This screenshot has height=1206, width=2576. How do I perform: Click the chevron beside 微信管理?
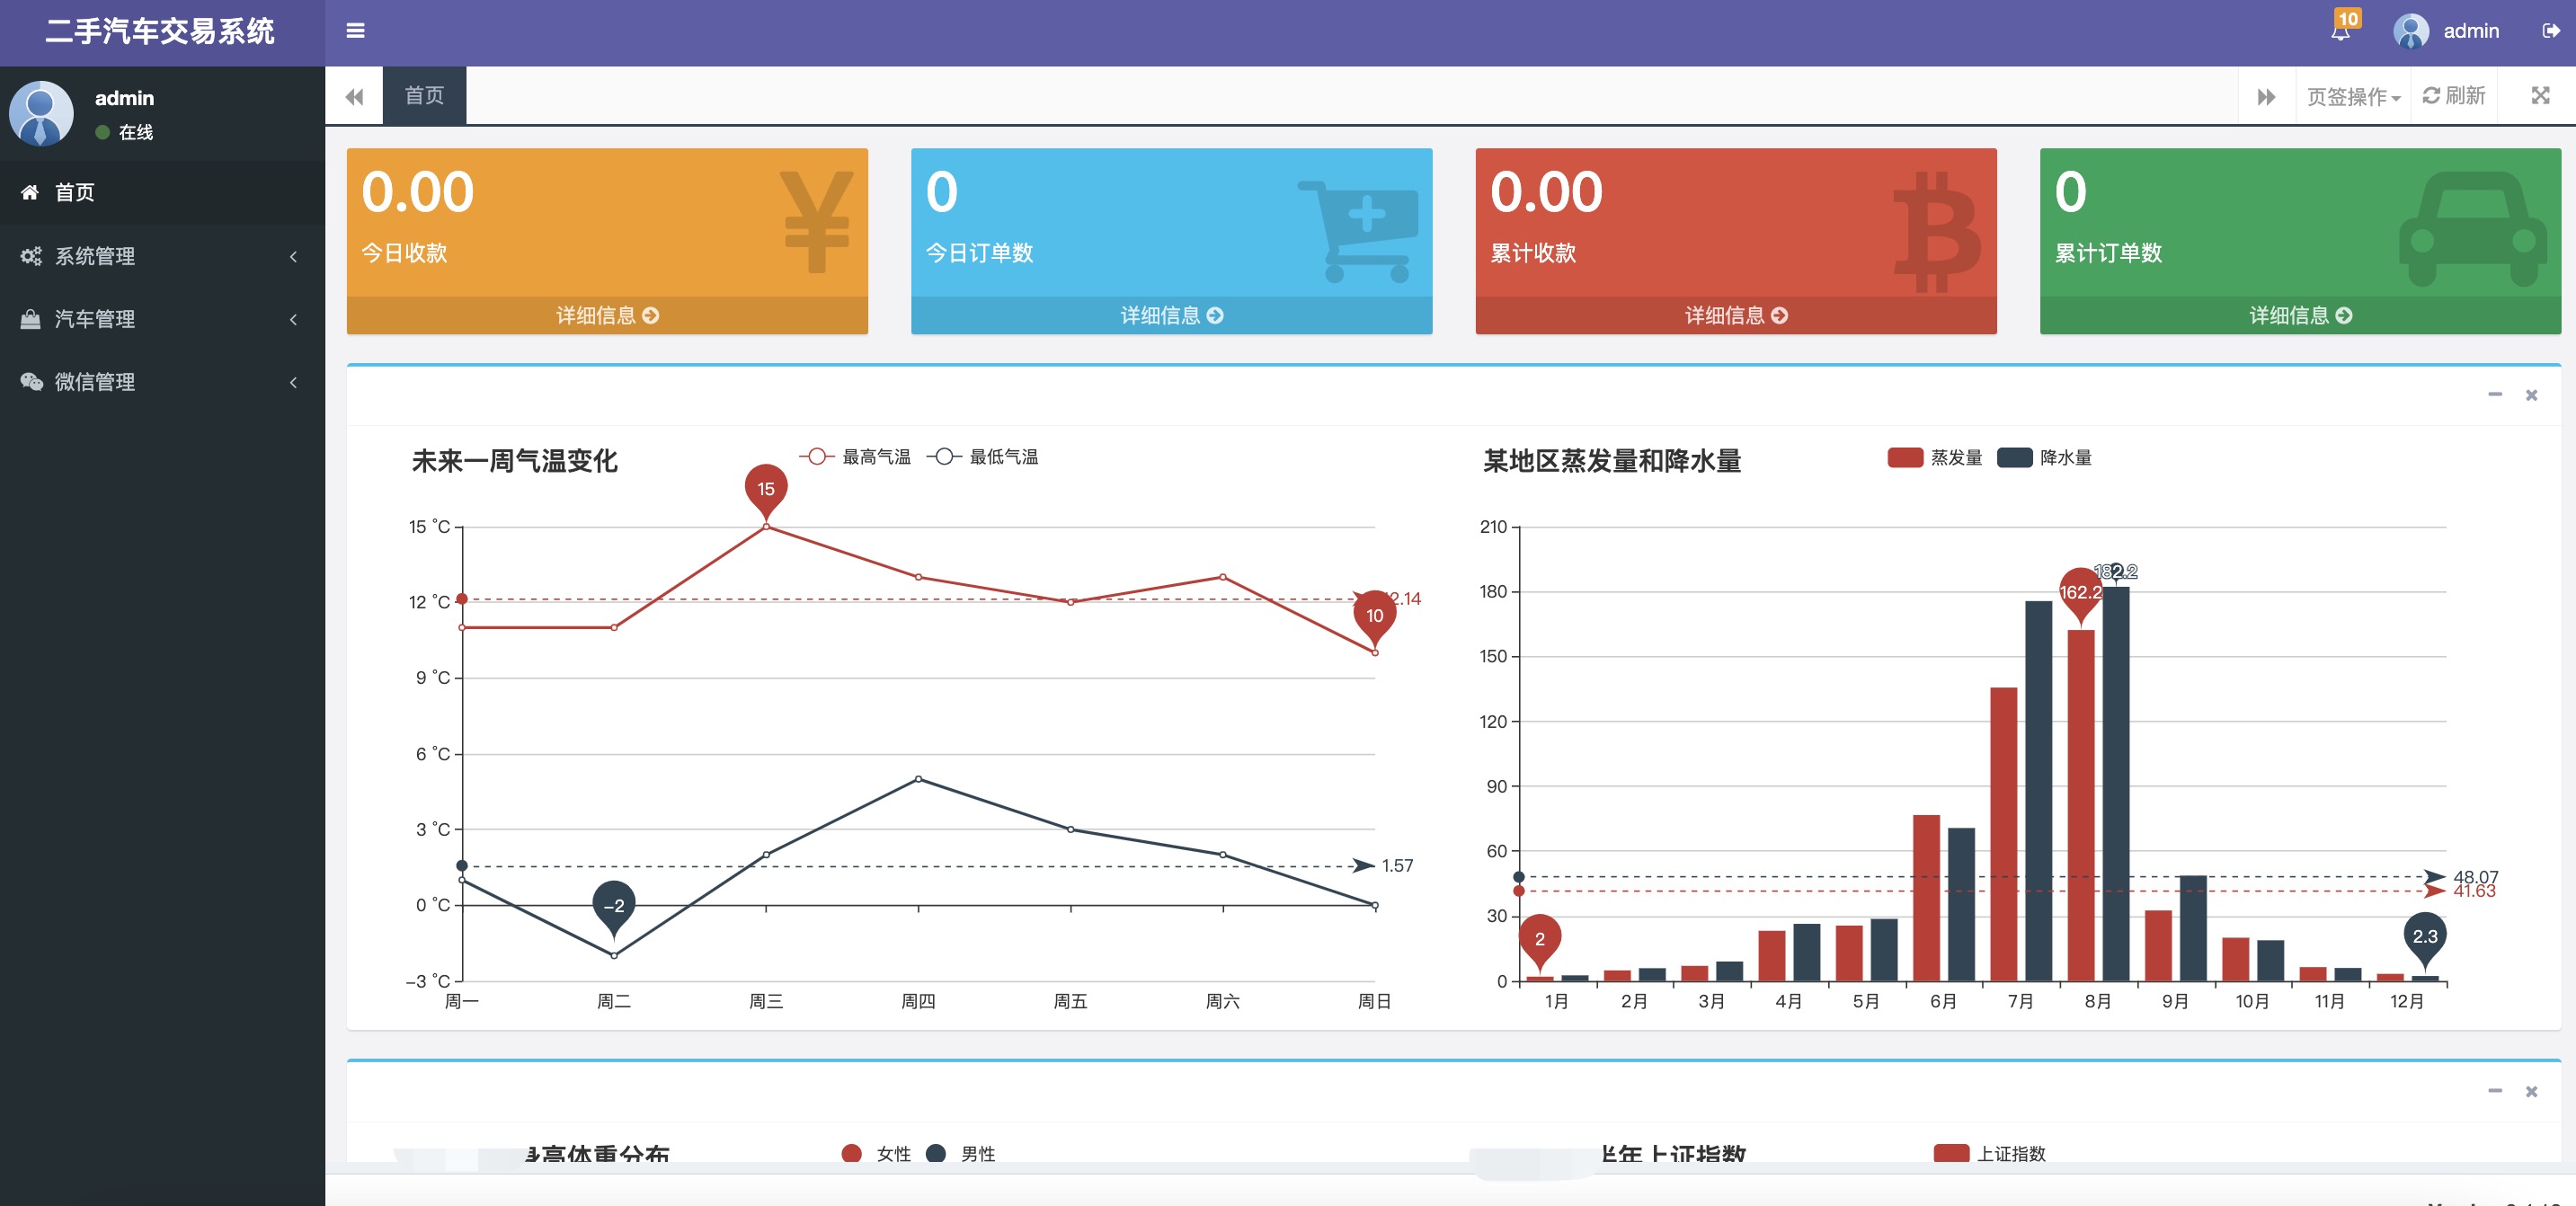293,382
